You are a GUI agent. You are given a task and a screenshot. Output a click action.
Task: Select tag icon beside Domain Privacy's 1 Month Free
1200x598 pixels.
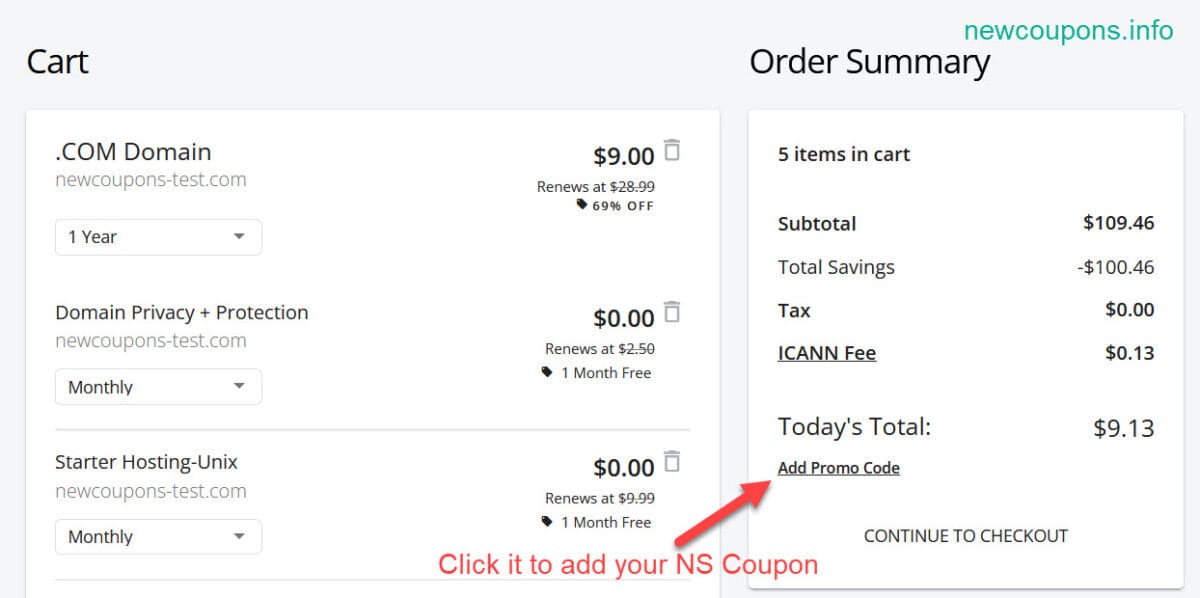click(x=545, y=372)
